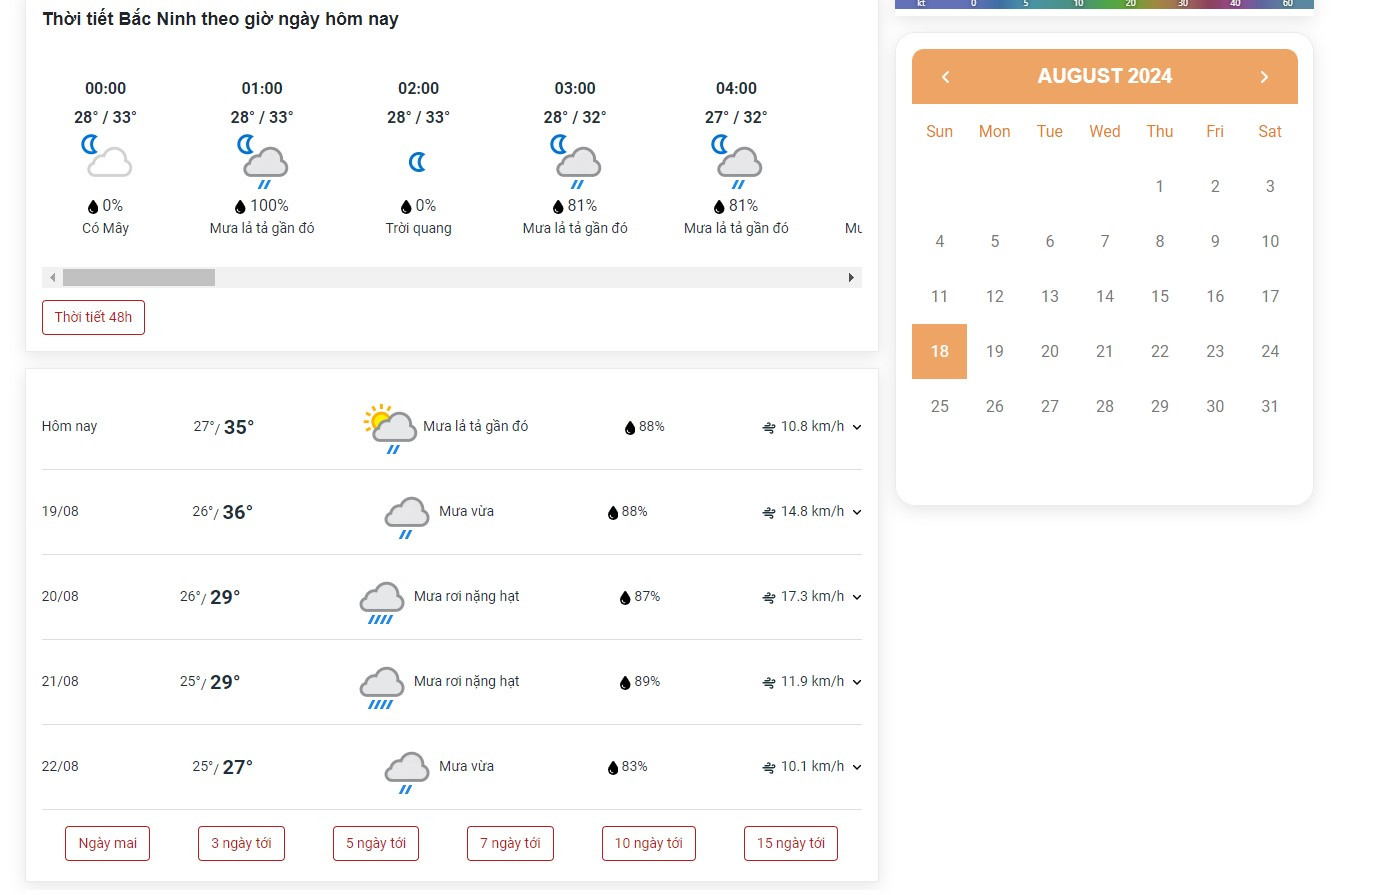
Task: Go to previous month in calendar
Action: click(946, 77)
